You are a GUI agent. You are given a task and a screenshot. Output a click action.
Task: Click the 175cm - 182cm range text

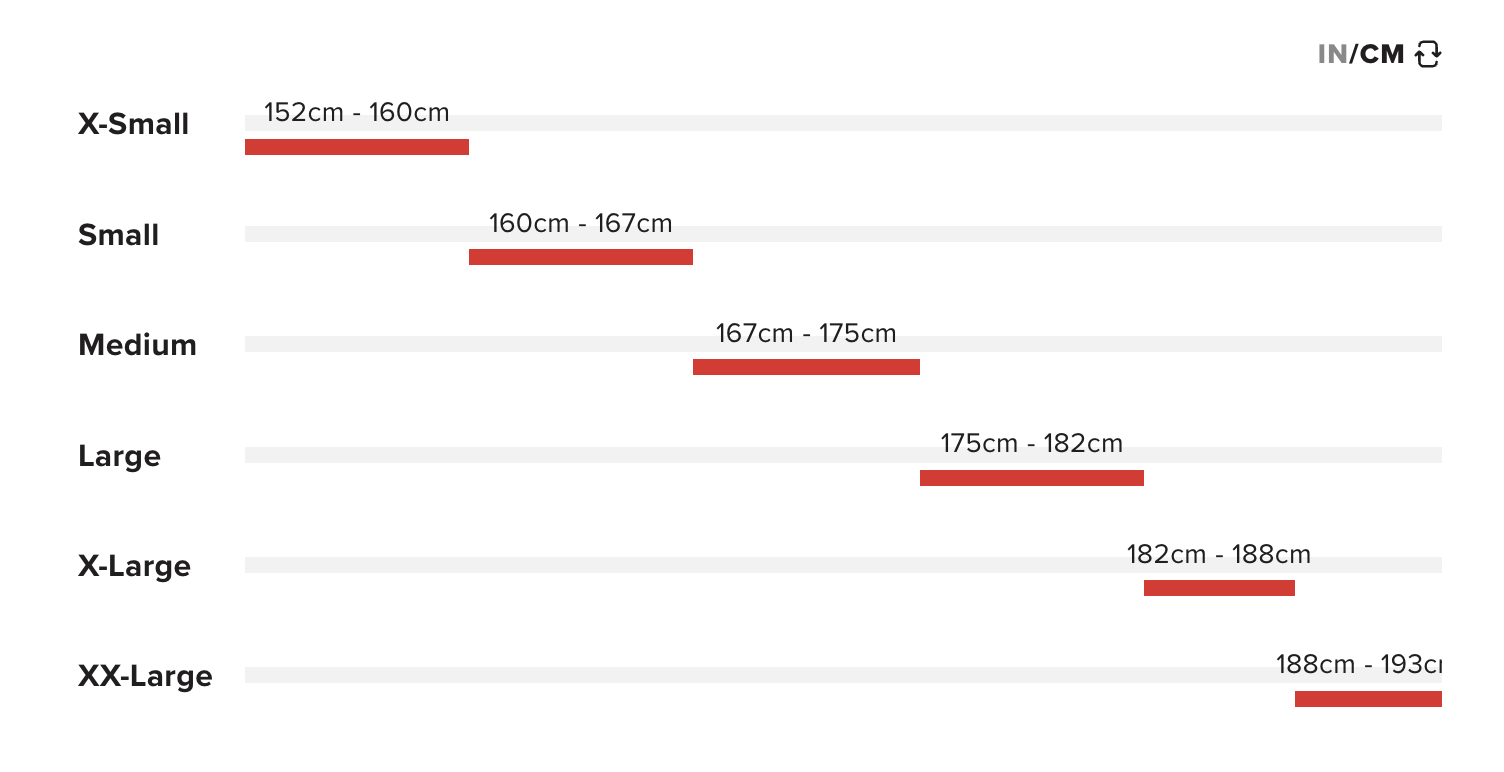(1032, 443)
